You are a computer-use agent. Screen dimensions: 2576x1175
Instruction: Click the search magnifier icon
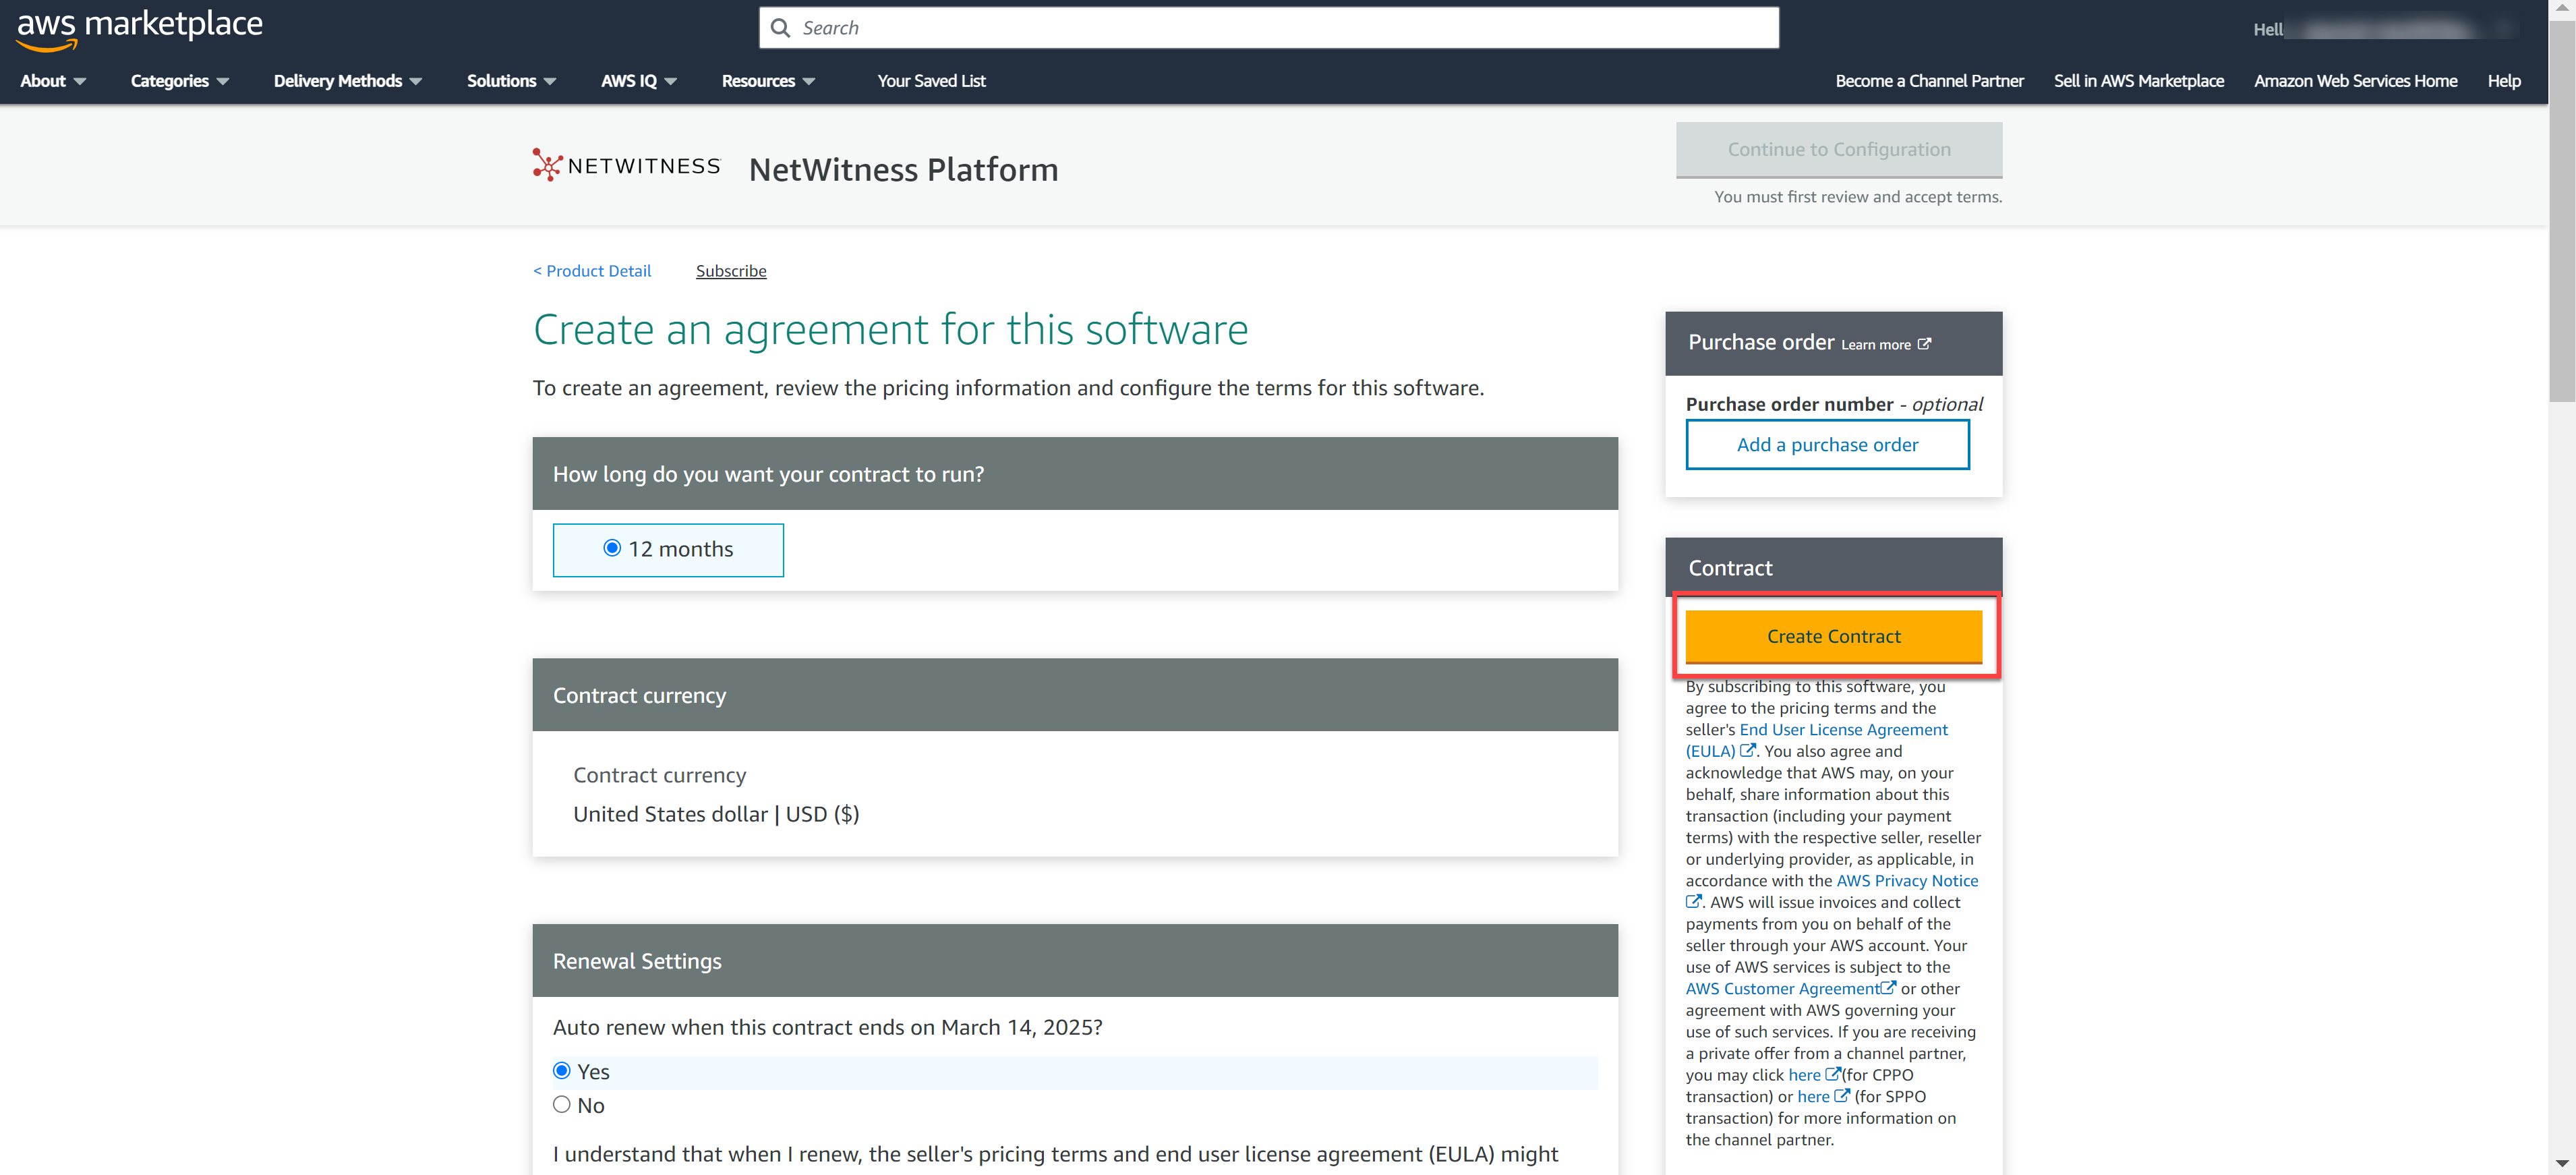pos(781,27)
